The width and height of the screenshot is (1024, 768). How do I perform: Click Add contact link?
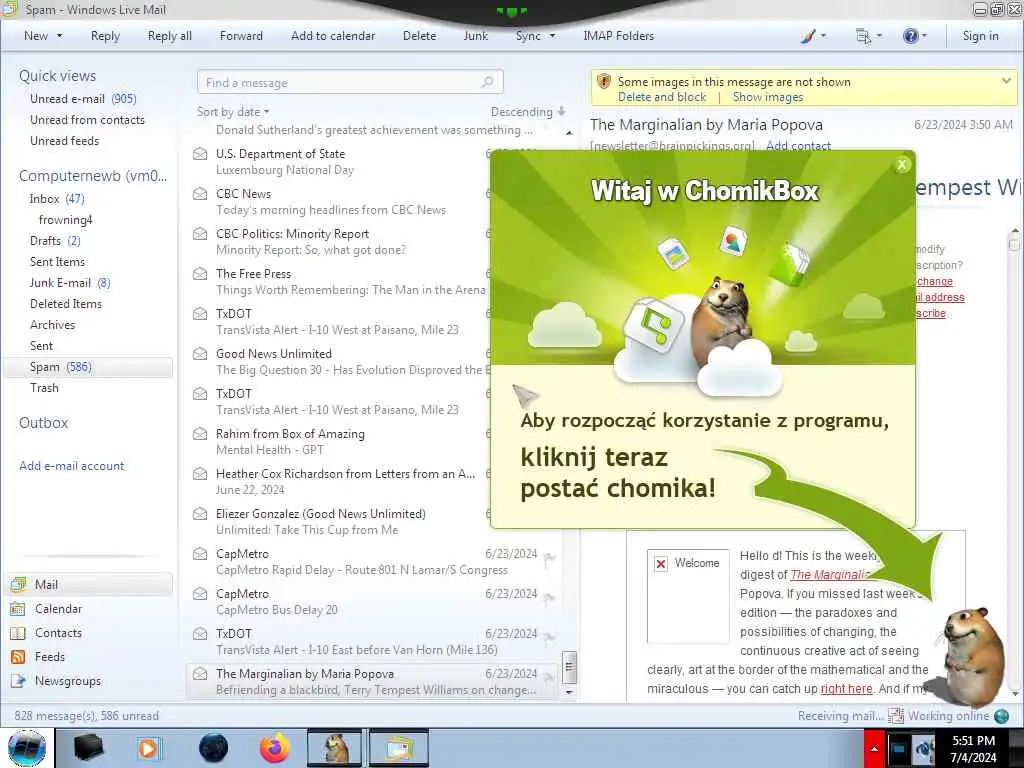tap(798, 145)
